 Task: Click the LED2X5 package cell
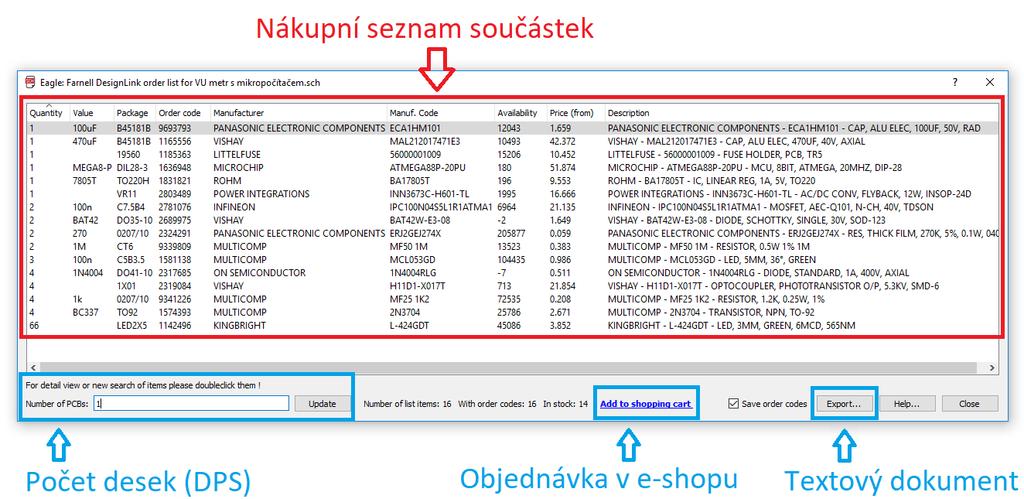pyautogui.click(x=133, y=325)
